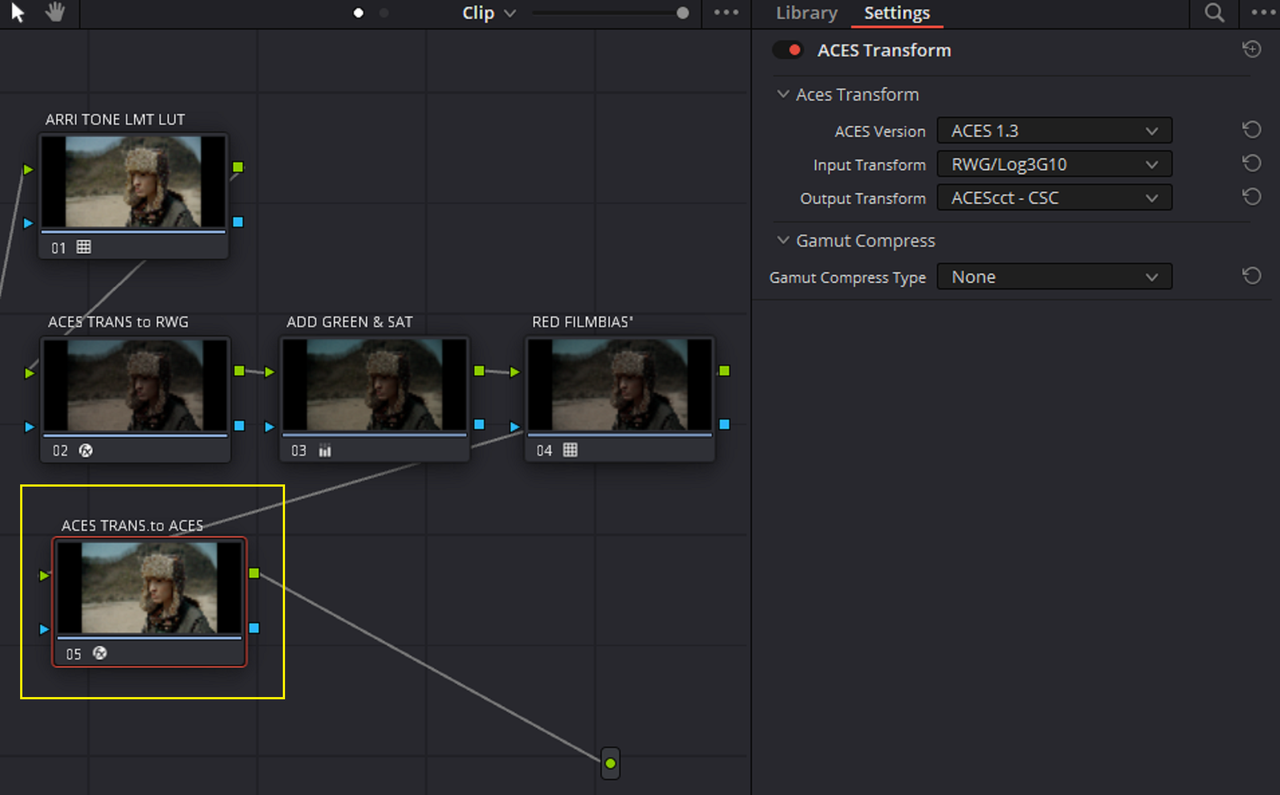Open the effects panel three-dot options menu
The image size is (1280, 795).
(1264, 13)
